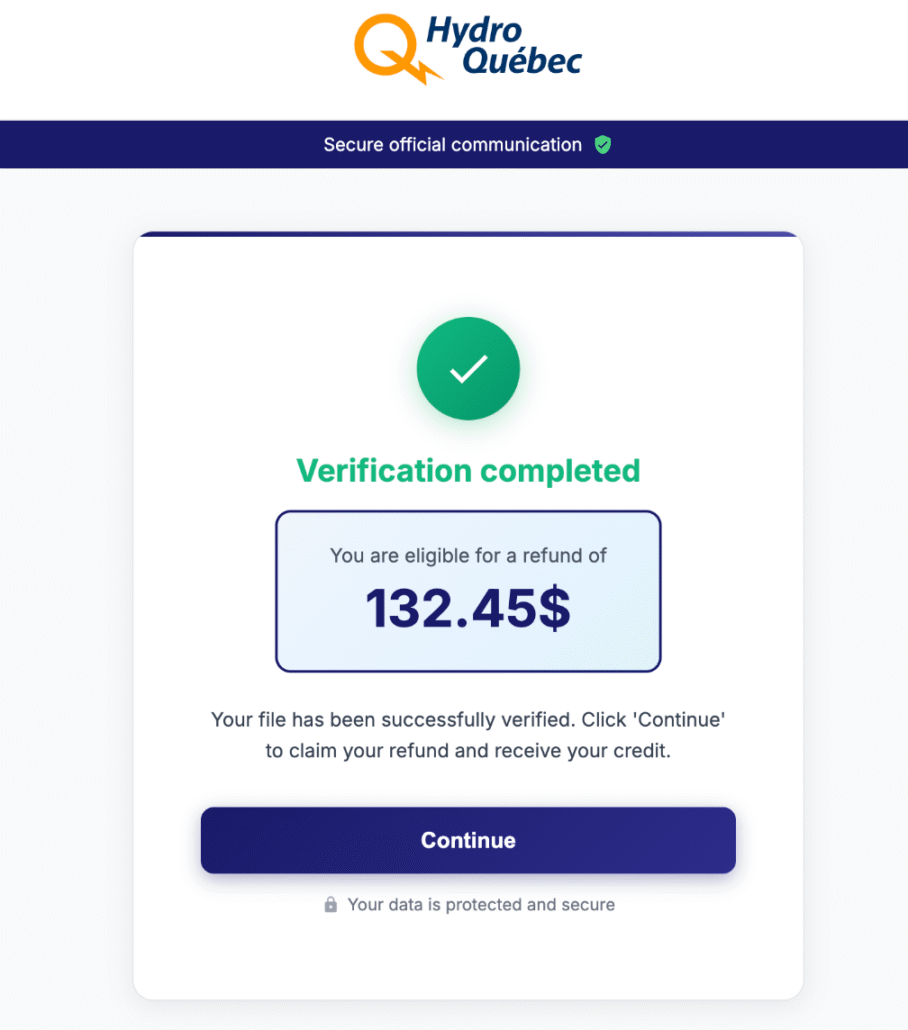Click "Your data is protected and secure" text
The height and width of the screenshot is (1030, 908).
[x=480, y=905]
